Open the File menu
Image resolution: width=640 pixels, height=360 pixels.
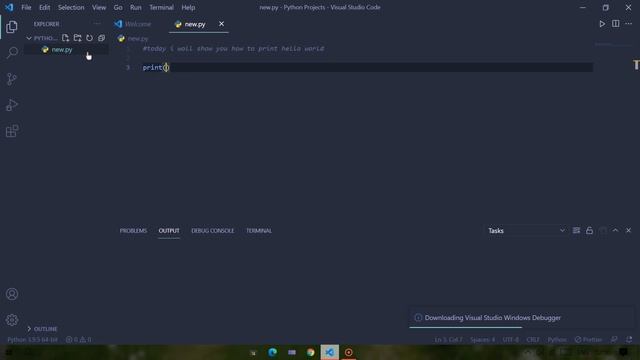[26, 7]
